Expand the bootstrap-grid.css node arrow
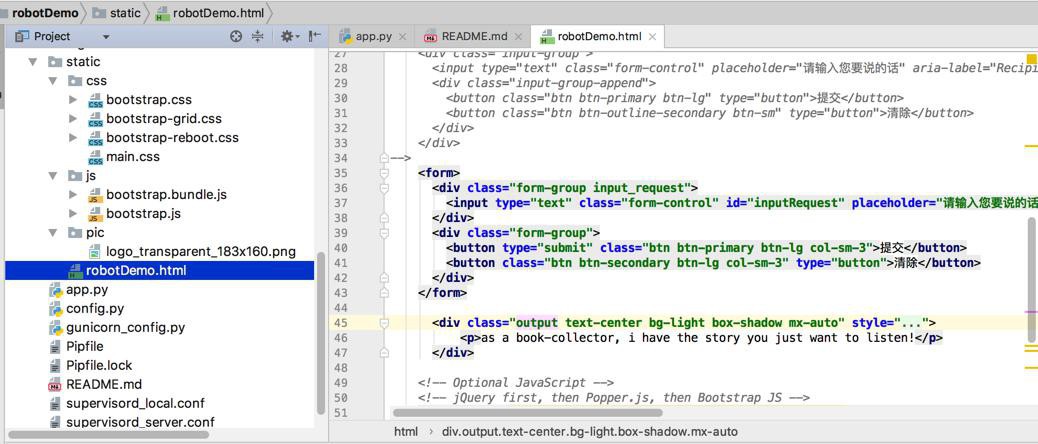1038x444 pixels. tap(73, 119)
